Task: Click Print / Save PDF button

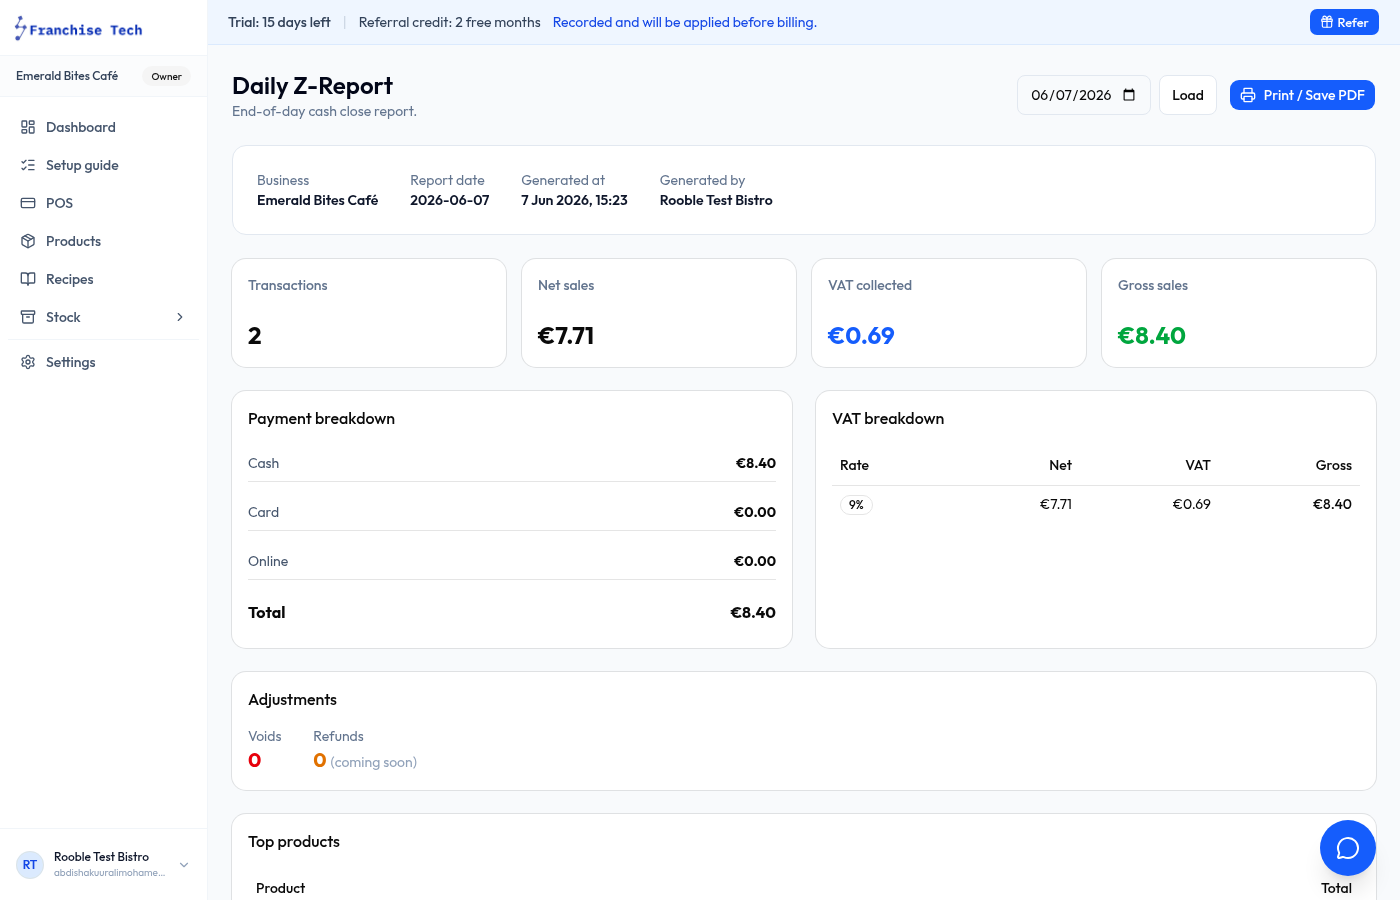Action: [1302, 95]
